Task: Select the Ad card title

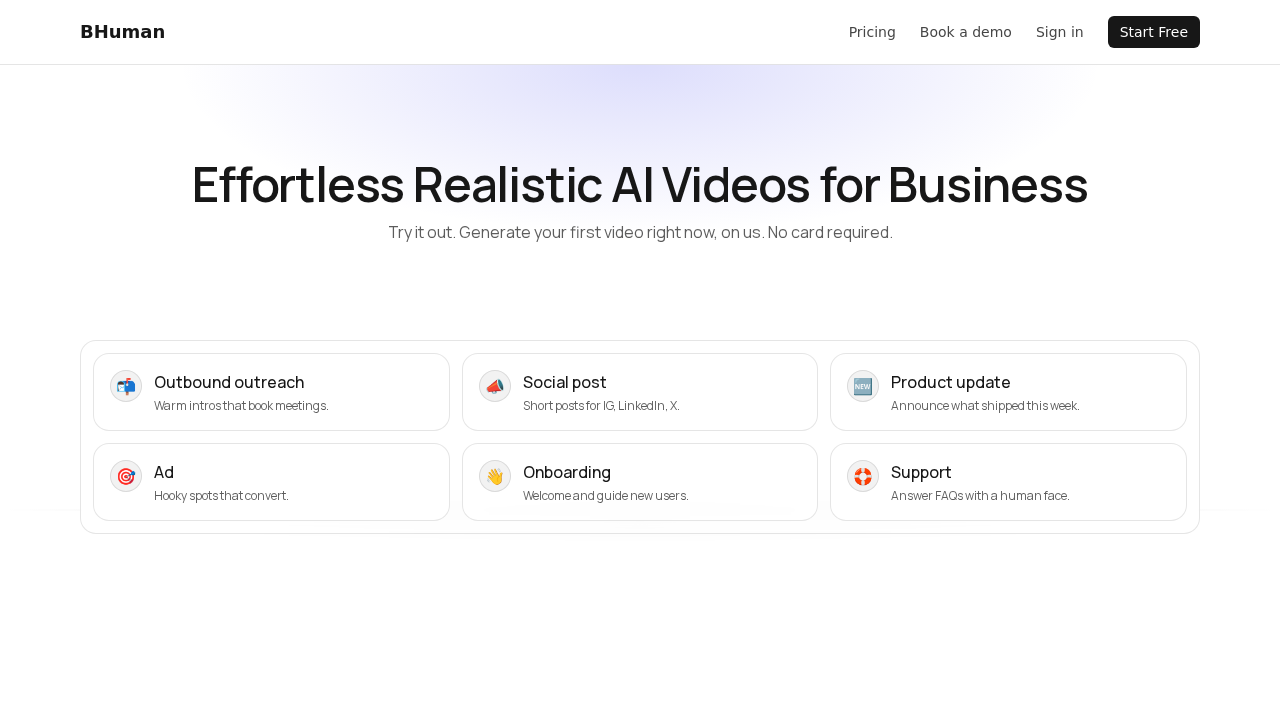Action: click(x=164, y=472)
